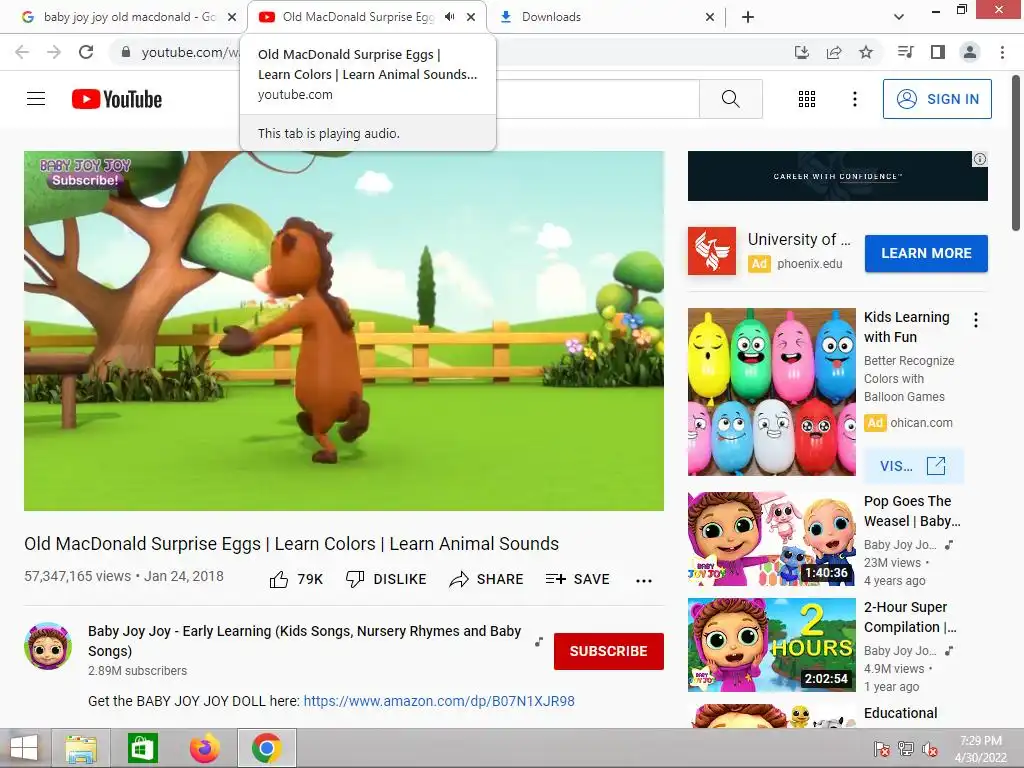Open the Pop Goes The Weasel title
This screenshot has height=768, width=1024.
pos(912,511)
